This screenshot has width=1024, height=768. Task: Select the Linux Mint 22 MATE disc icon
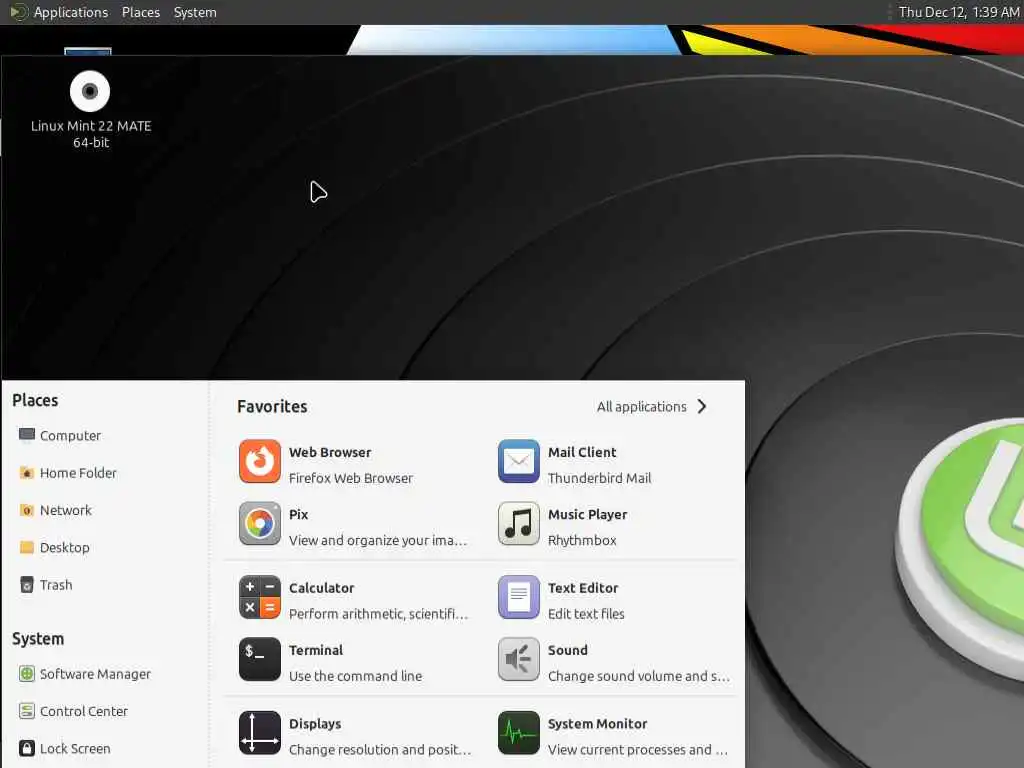90,91
